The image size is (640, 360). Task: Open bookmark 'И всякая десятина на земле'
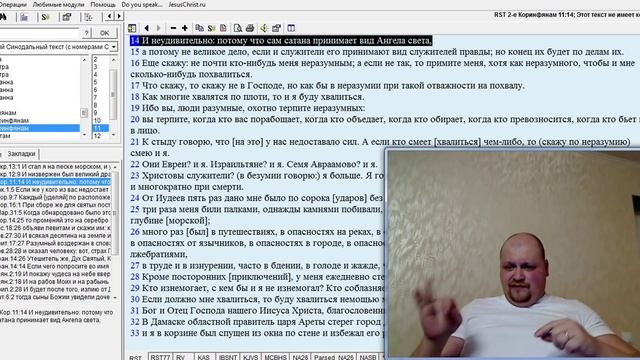click(55, 236)
